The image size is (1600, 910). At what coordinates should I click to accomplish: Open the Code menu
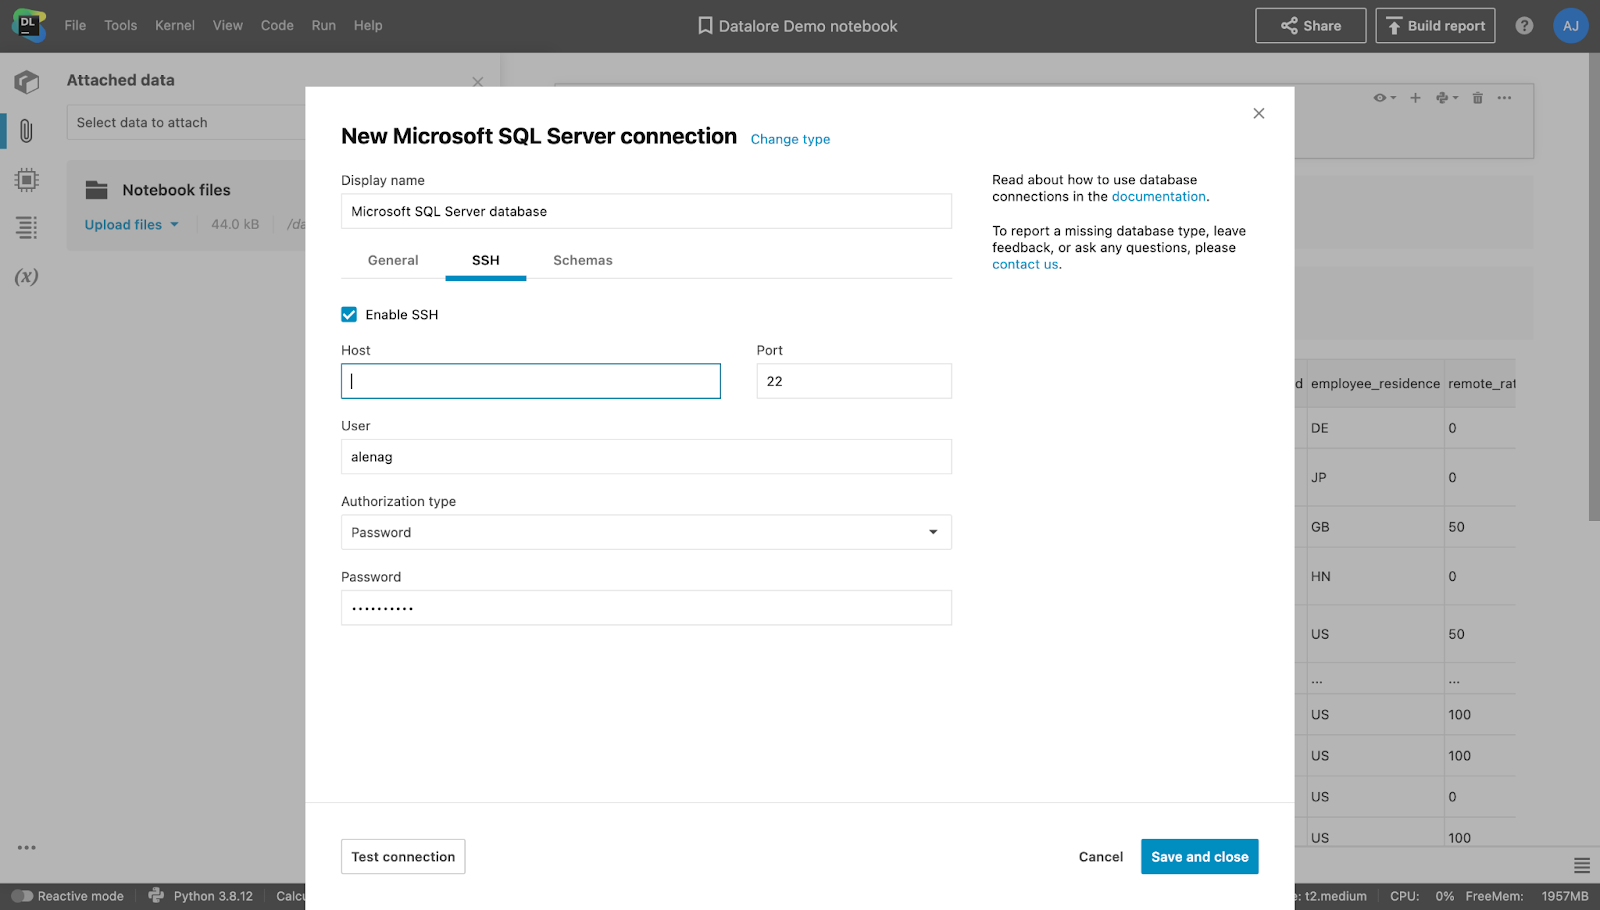(x=277, y=26)
